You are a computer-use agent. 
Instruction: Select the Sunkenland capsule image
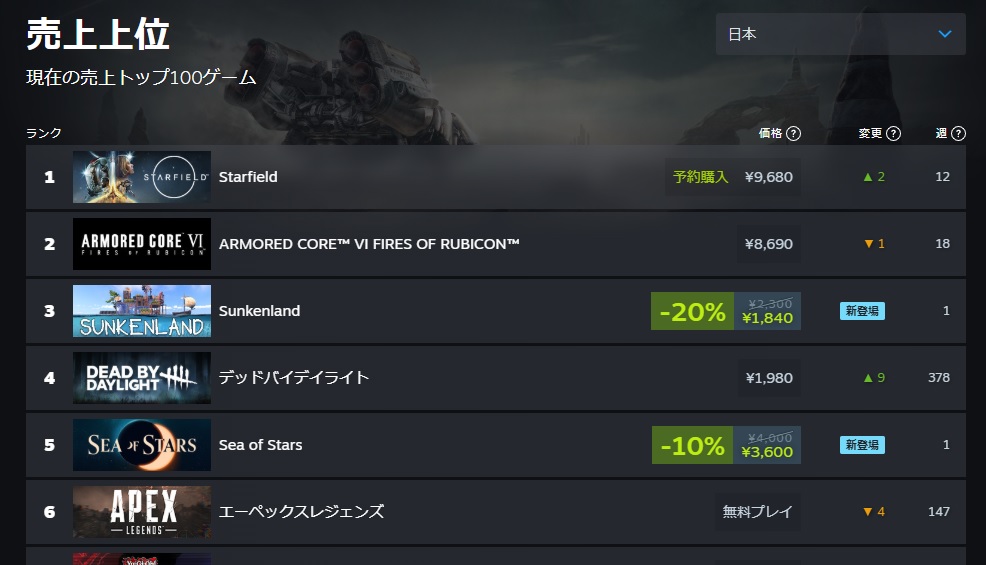(x=142, y=311)
